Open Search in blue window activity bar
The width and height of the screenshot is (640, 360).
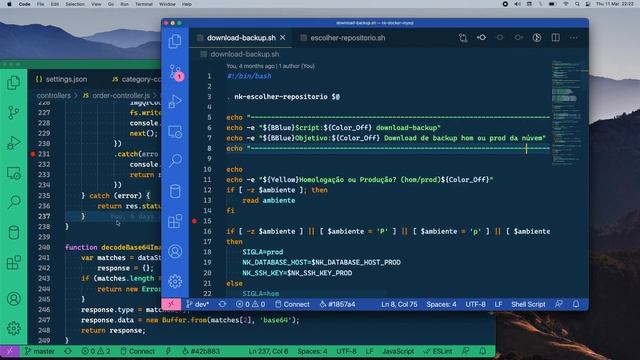click(x=175, y=161)
